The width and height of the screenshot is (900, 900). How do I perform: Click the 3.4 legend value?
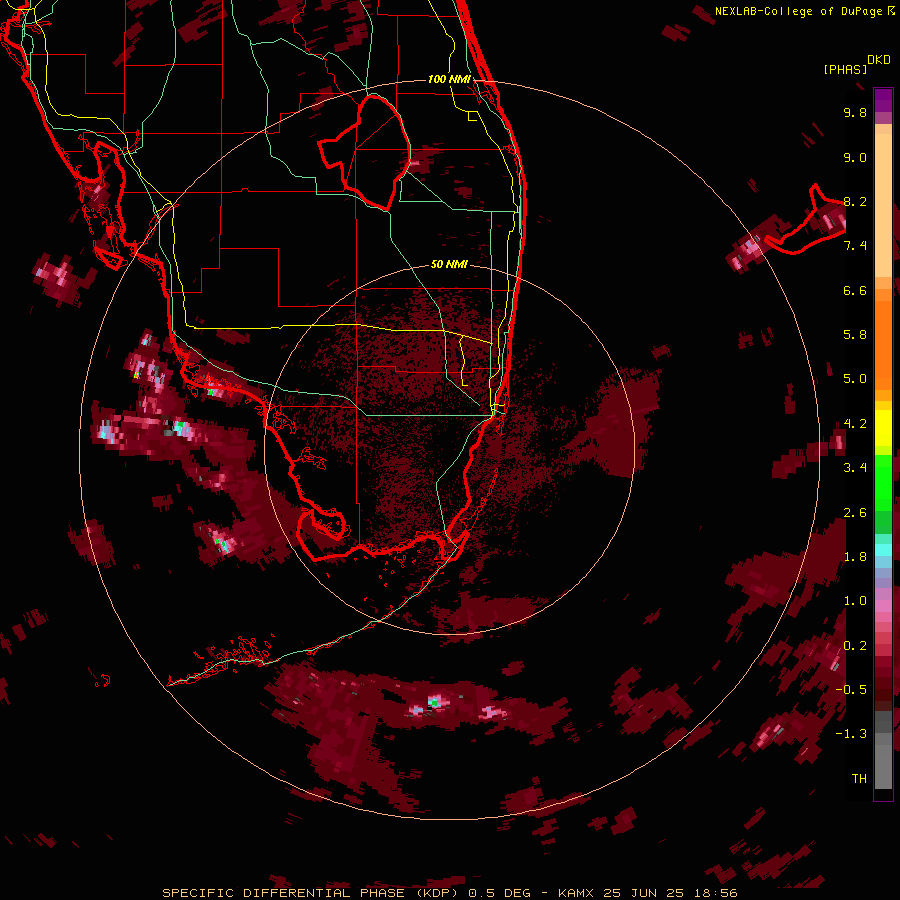[855, 468]
